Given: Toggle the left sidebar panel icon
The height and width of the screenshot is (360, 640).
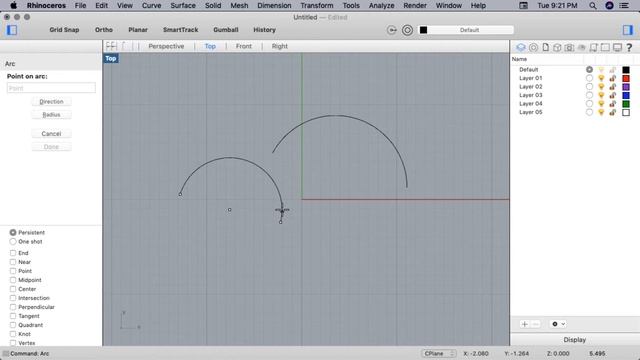Looking at the screenshot, I should [x=12, y=30].
